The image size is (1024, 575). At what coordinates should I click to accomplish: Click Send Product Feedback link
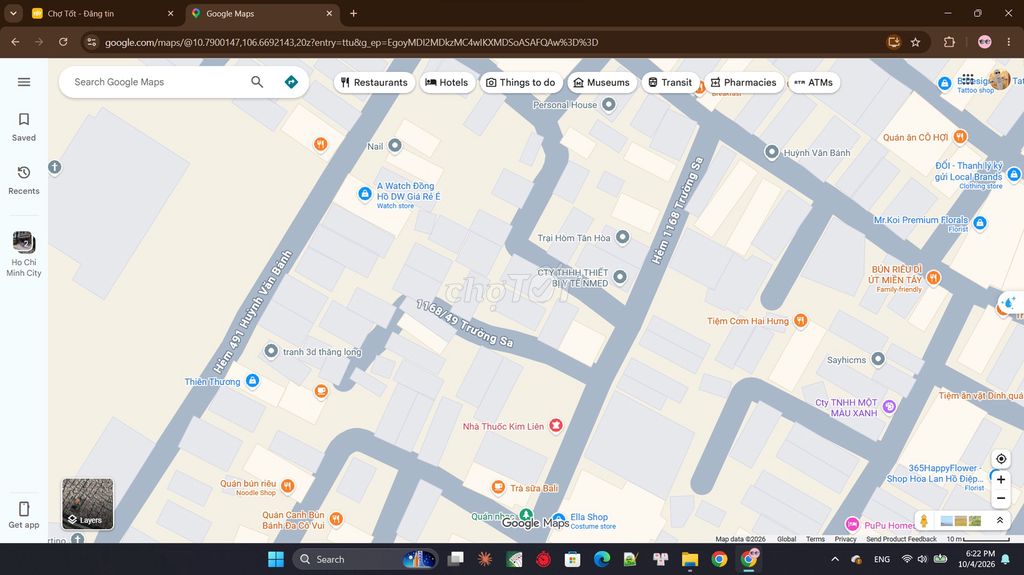pyautogui.click(x=901, y=539)
